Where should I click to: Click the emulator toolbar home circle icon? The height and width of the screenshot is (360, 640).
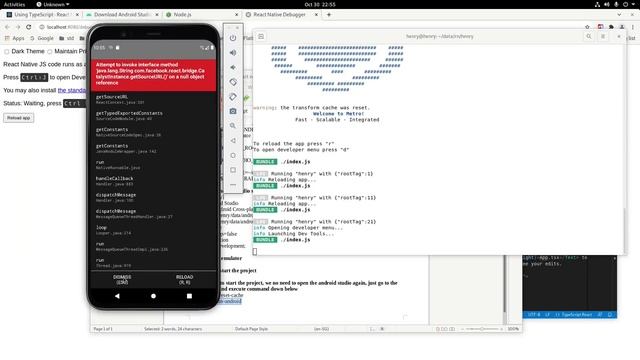click(x=233, y=155)
